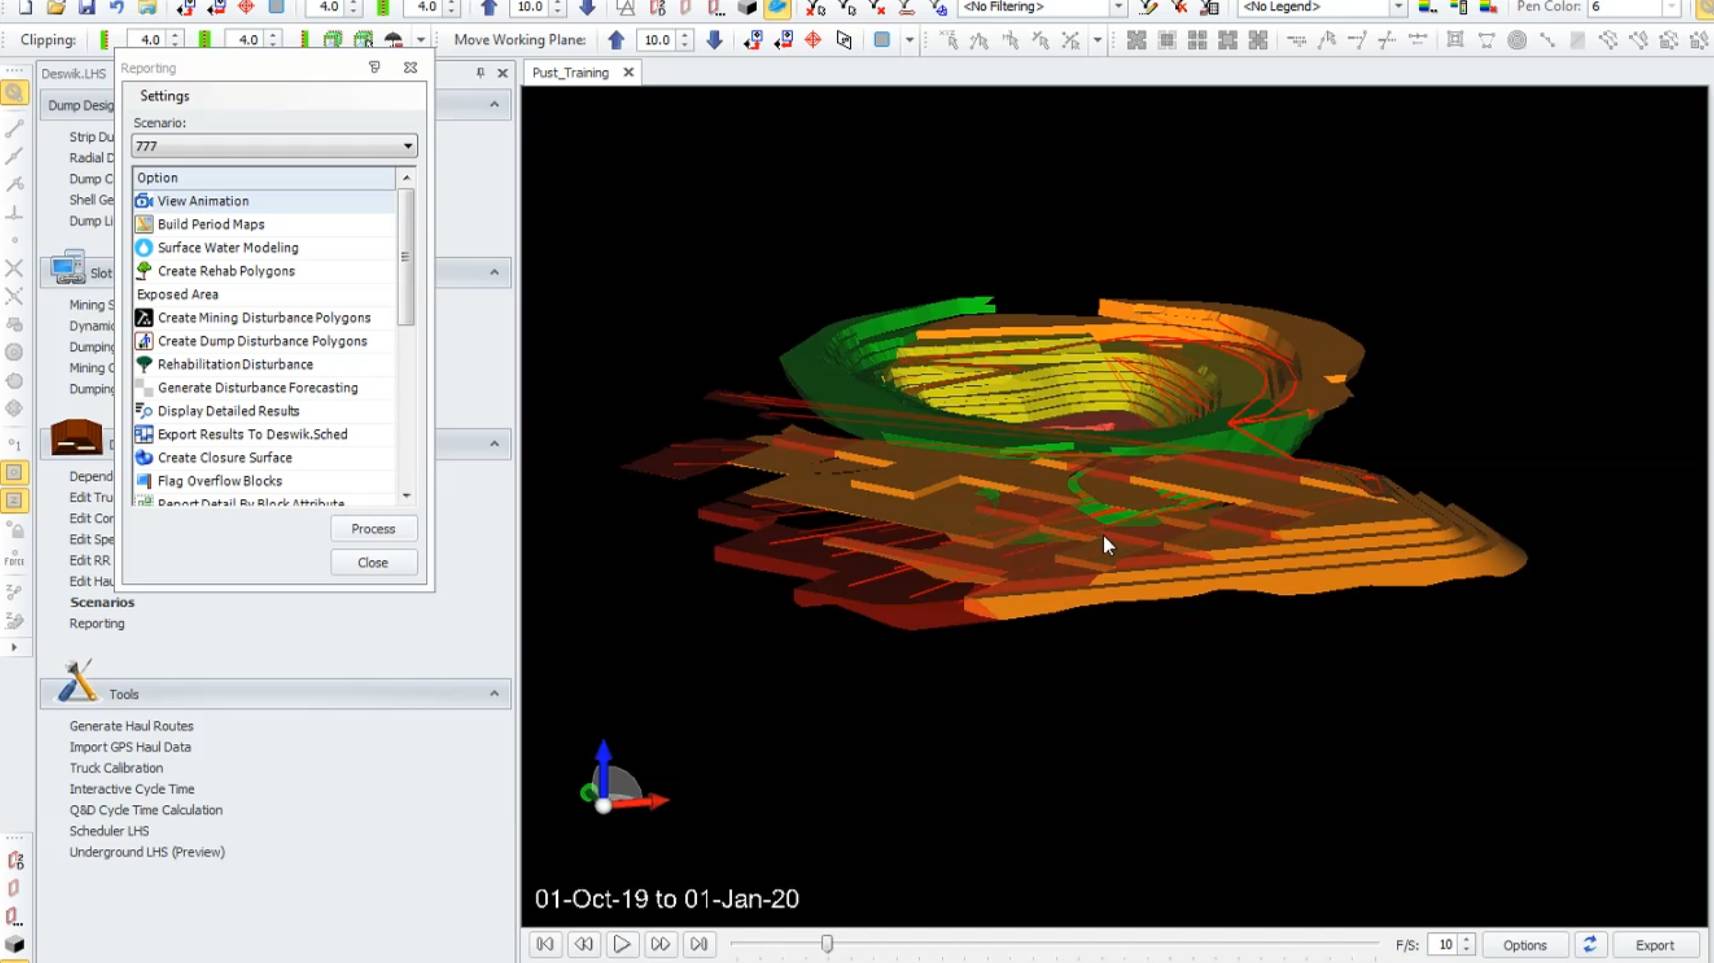Select the View Animation option
The image size is (1714, 963).
click(x=203, y=201)
